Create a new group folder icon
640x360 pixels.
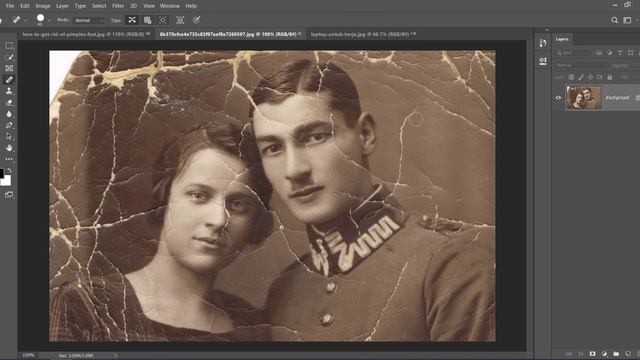[x=616, y=353]
